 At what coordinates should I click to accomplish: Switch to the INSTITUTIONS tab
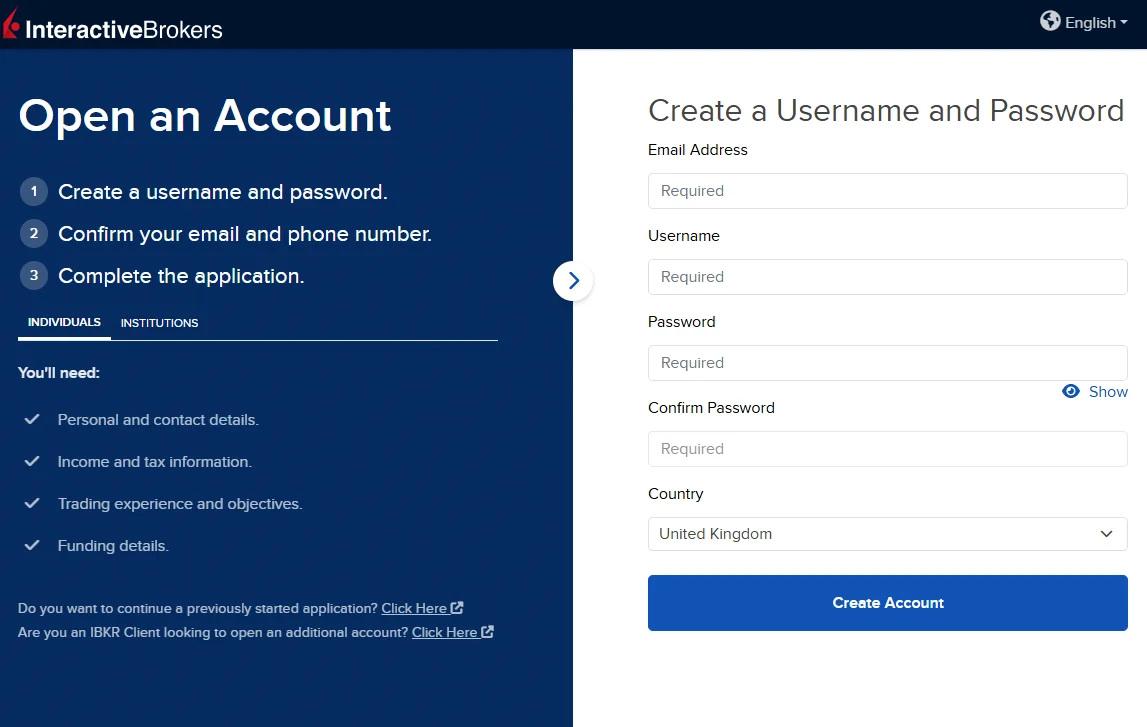pyautogui.click(x=159, y=322)
